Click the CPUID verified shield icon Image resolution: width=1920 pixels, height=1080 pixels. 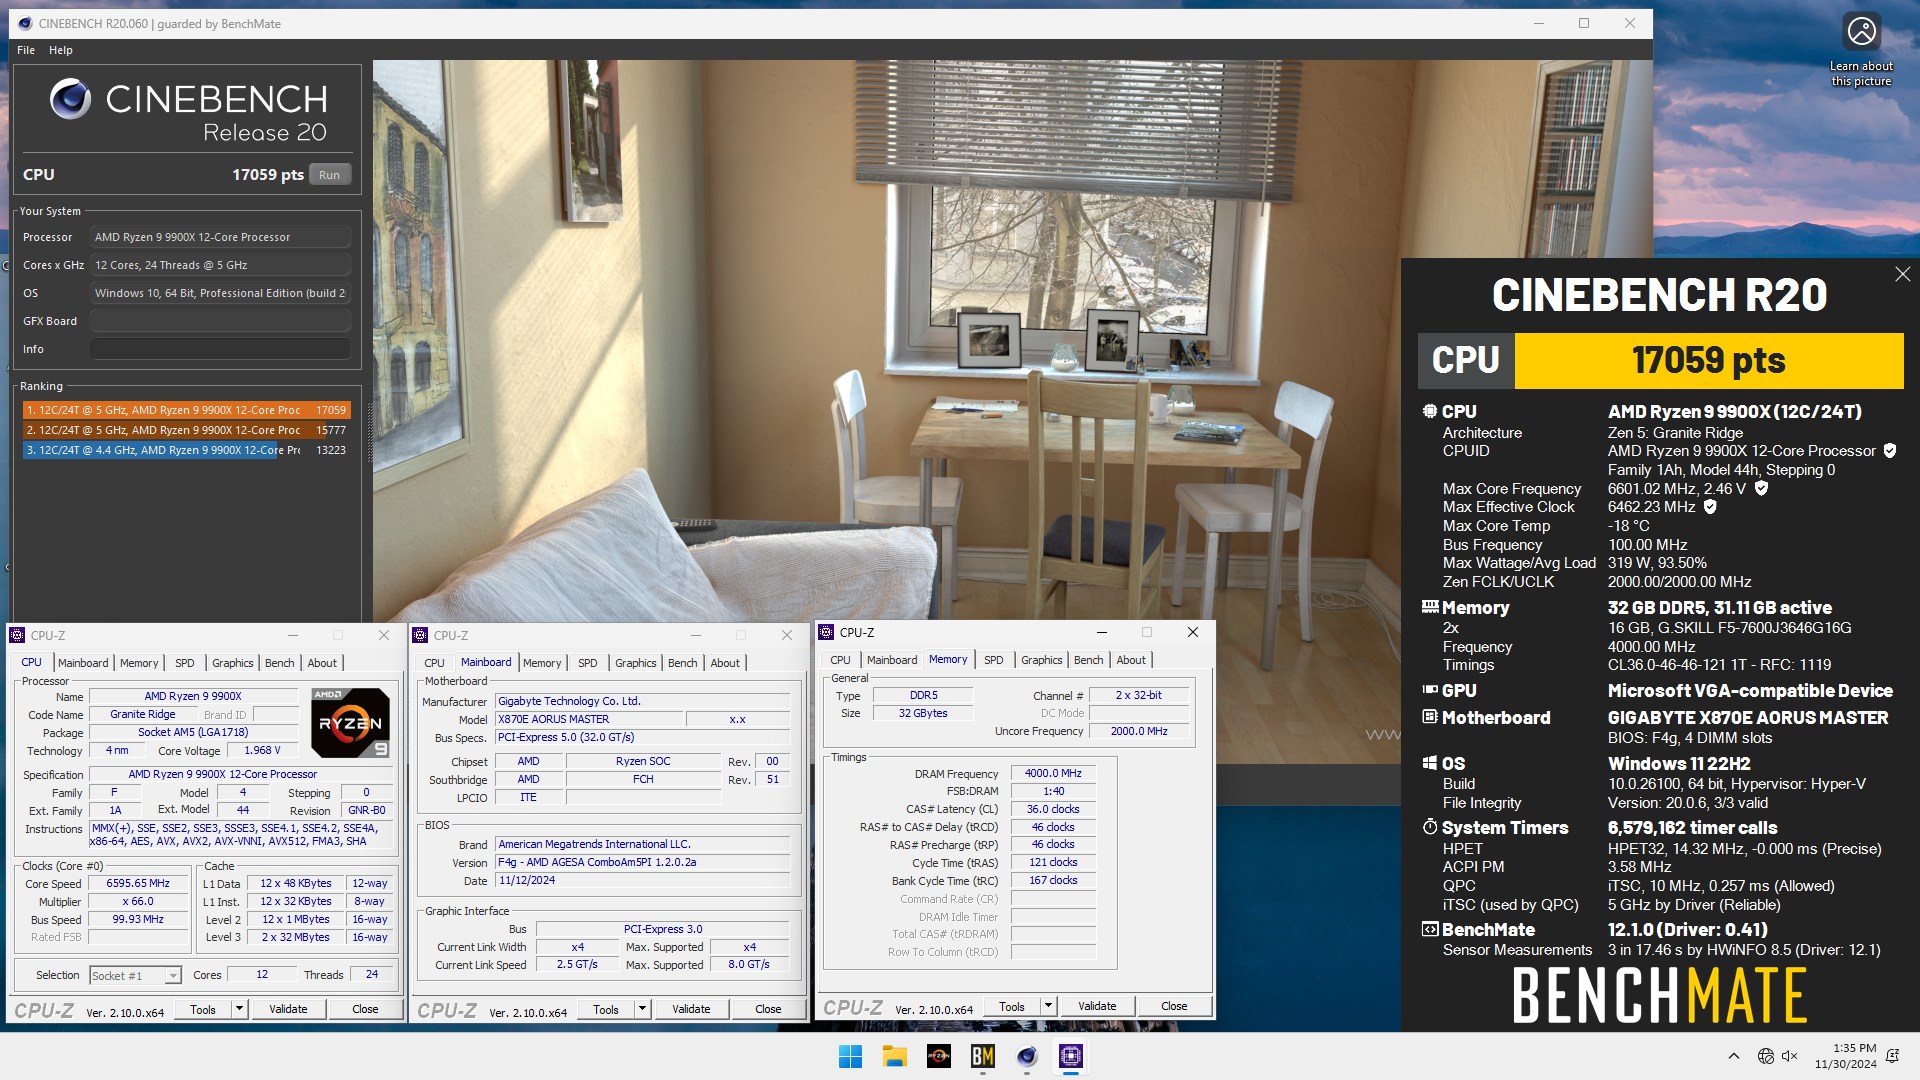(x=1890, y=451)
